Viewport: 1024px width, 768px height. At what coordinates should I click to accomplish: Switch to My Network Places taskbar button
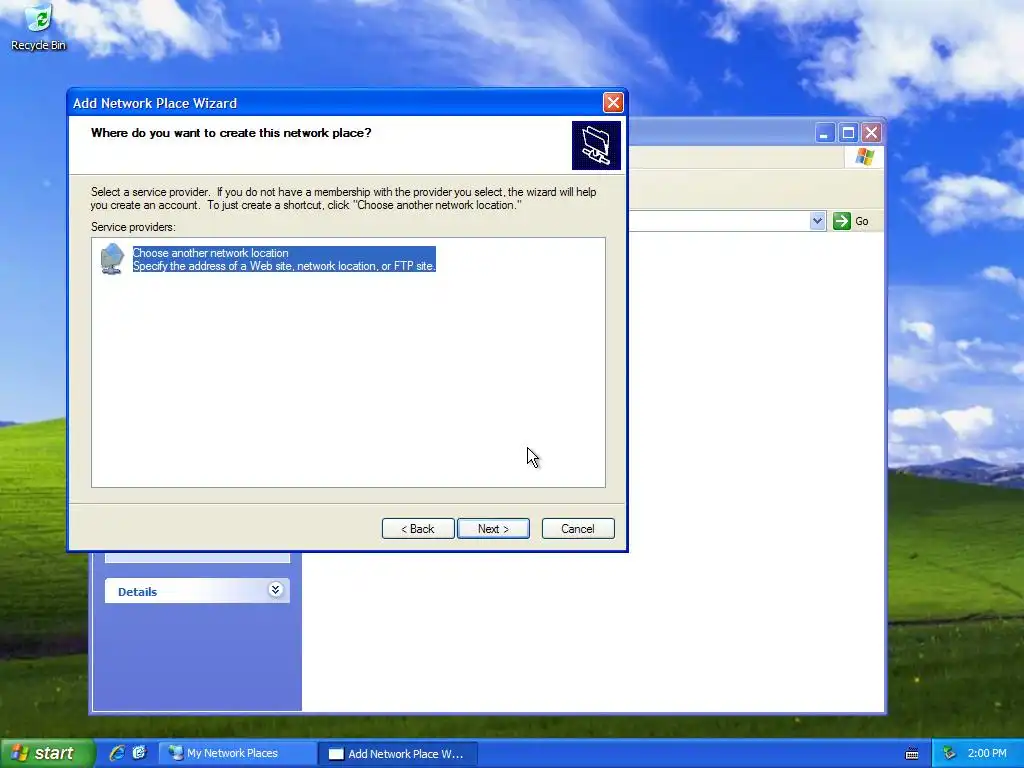tap(236, 753)
